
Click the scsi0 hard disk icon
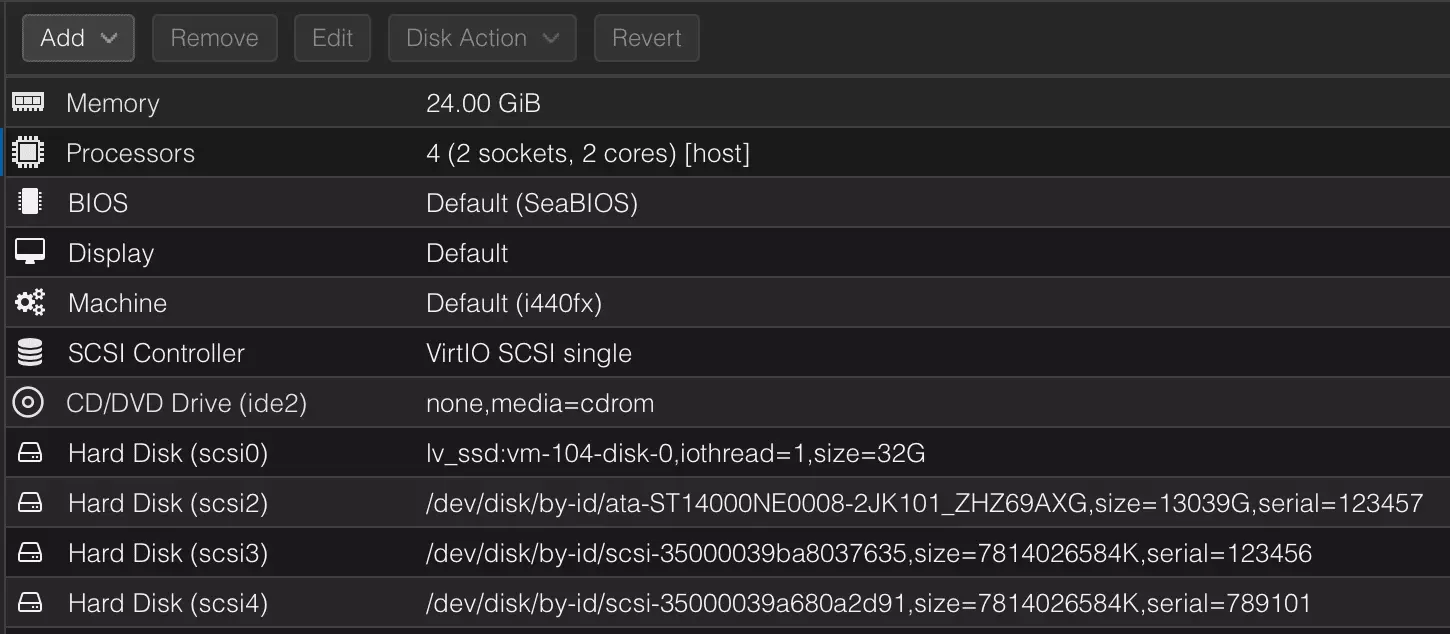click(30, 453)
